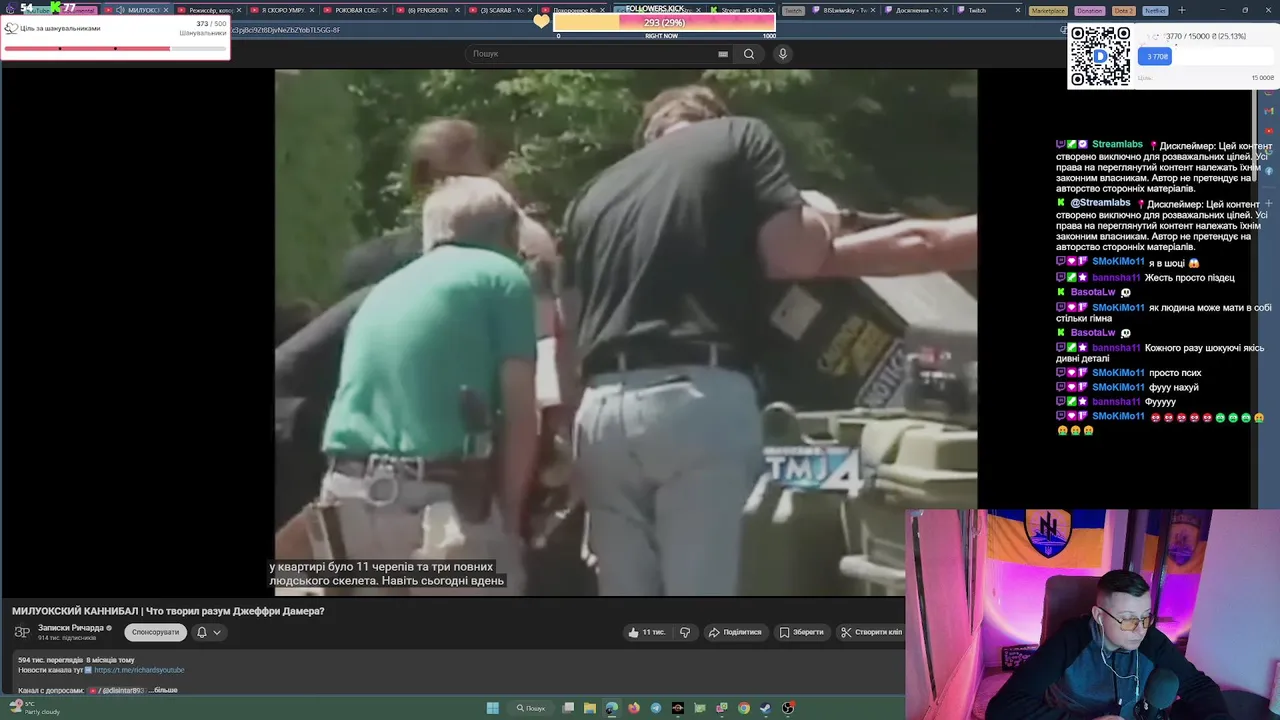
Task: Open a new browser tab with plus
Action: click(x=1181, y=10)
